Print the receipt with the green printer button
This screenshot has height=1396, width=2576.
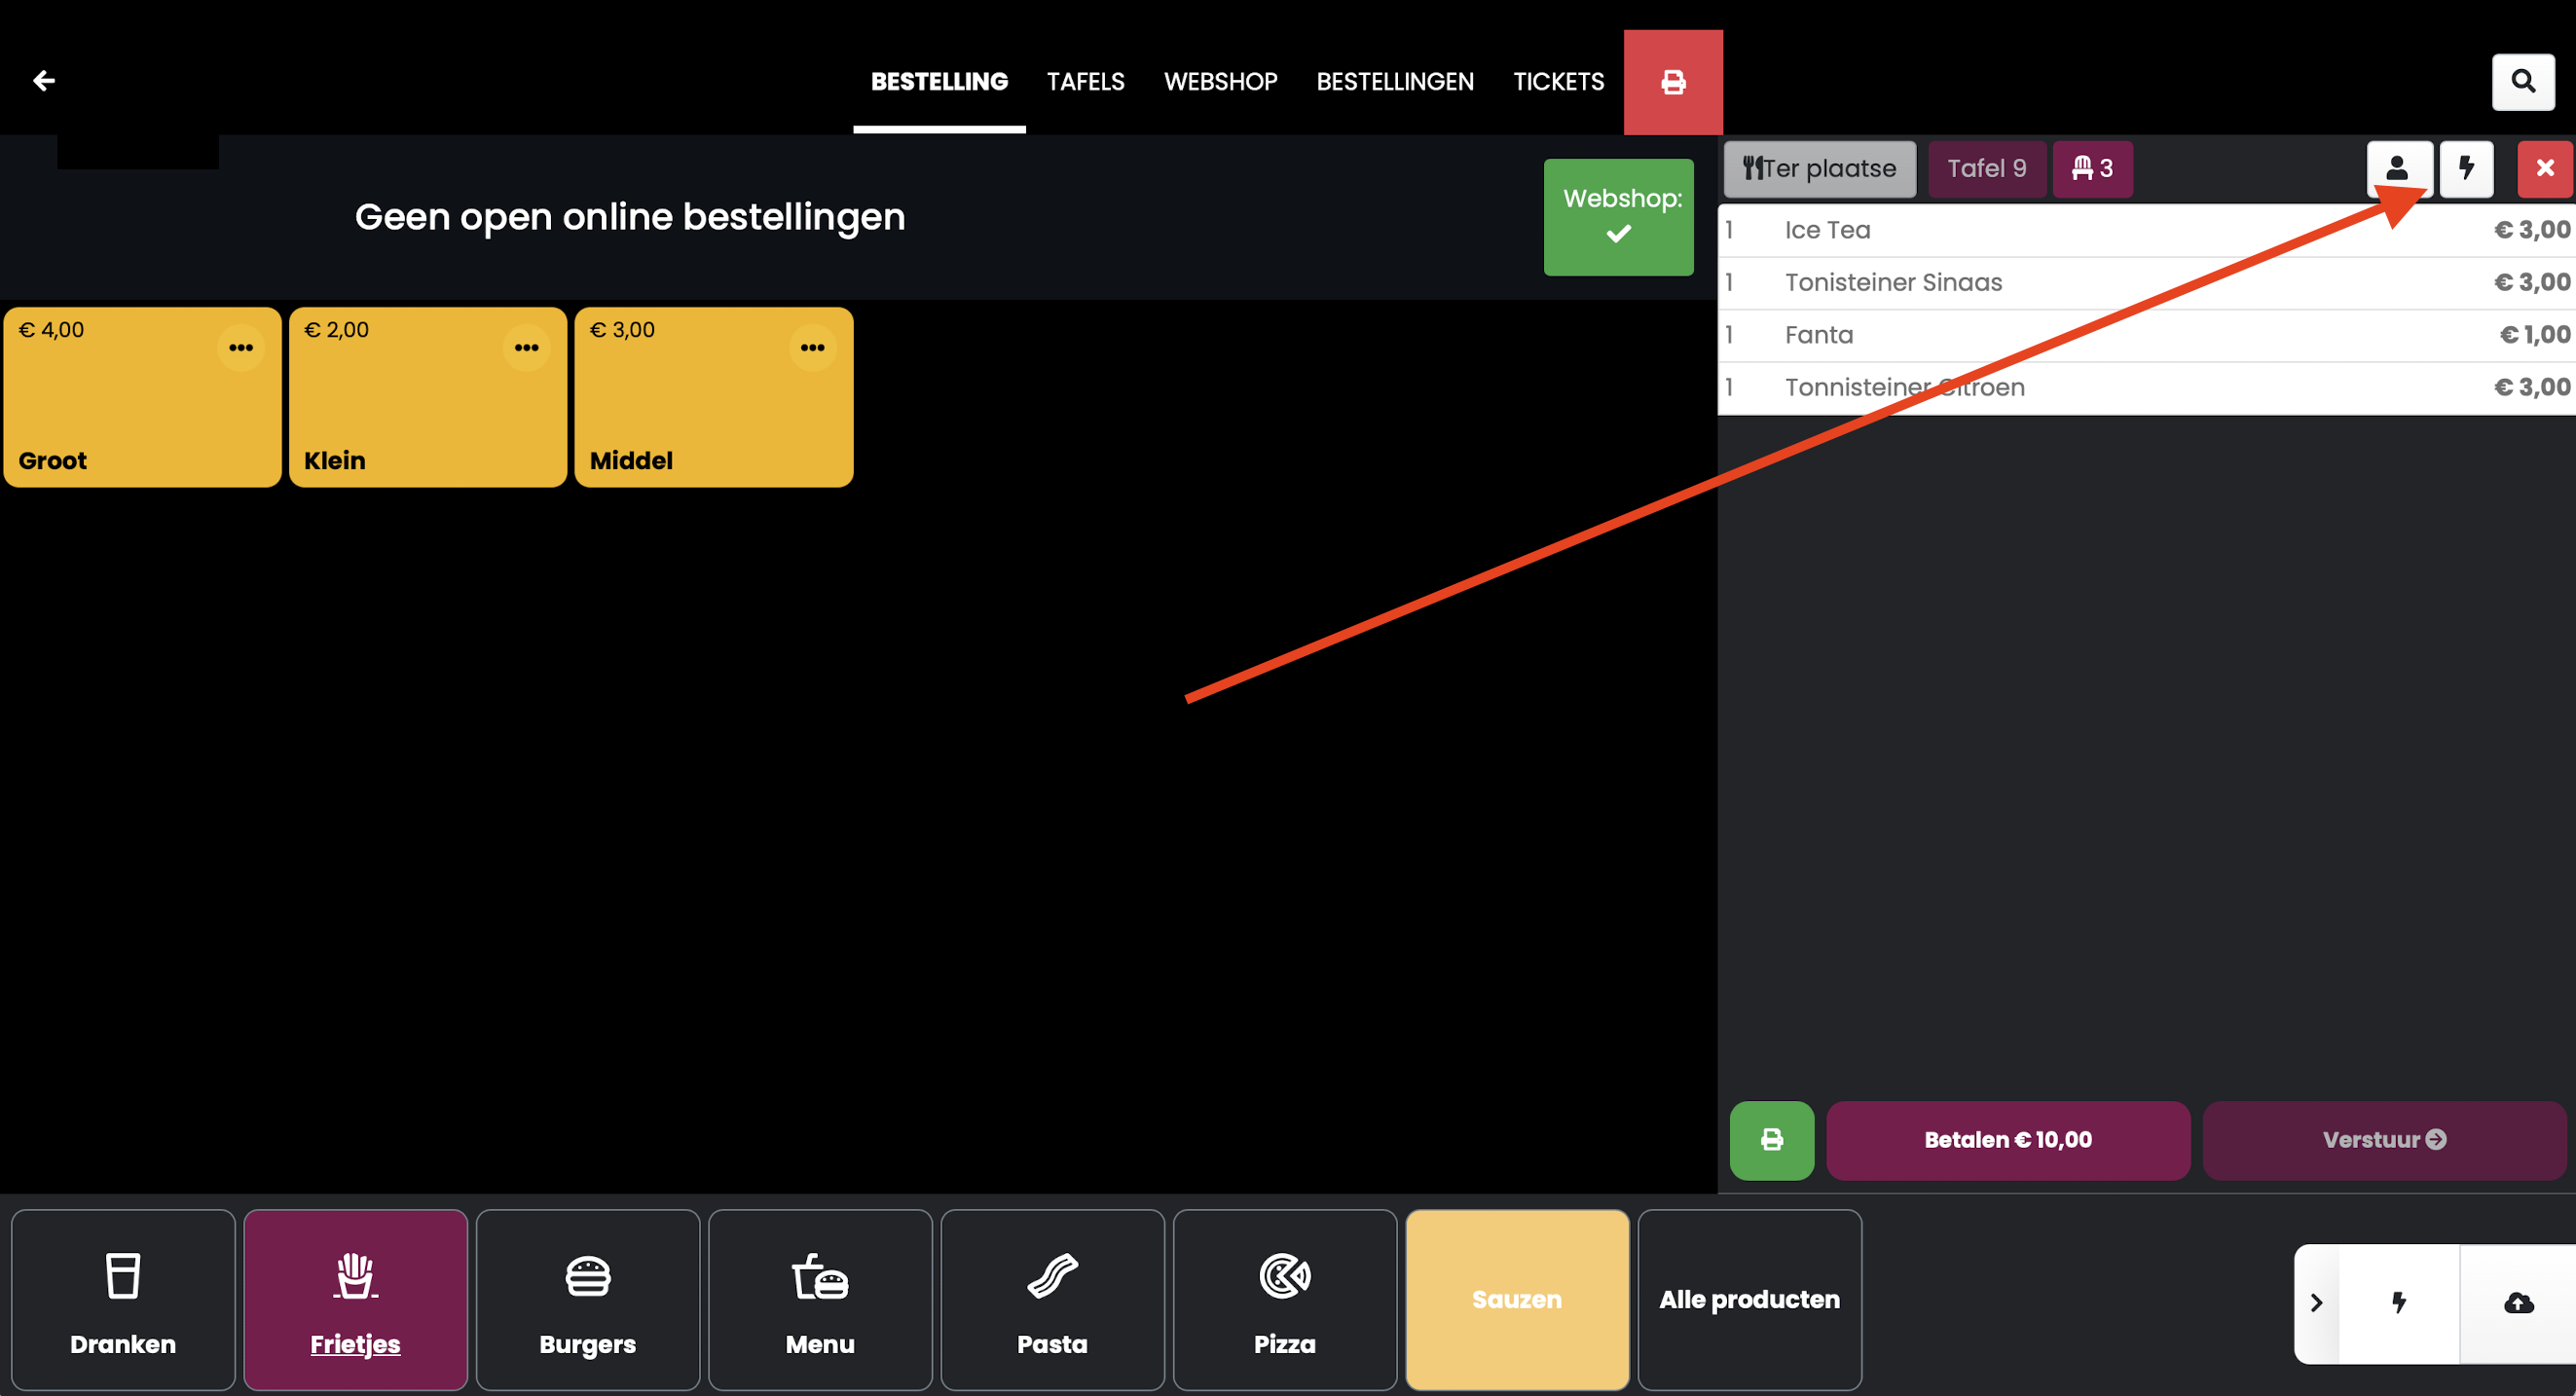point(1772,1140)
